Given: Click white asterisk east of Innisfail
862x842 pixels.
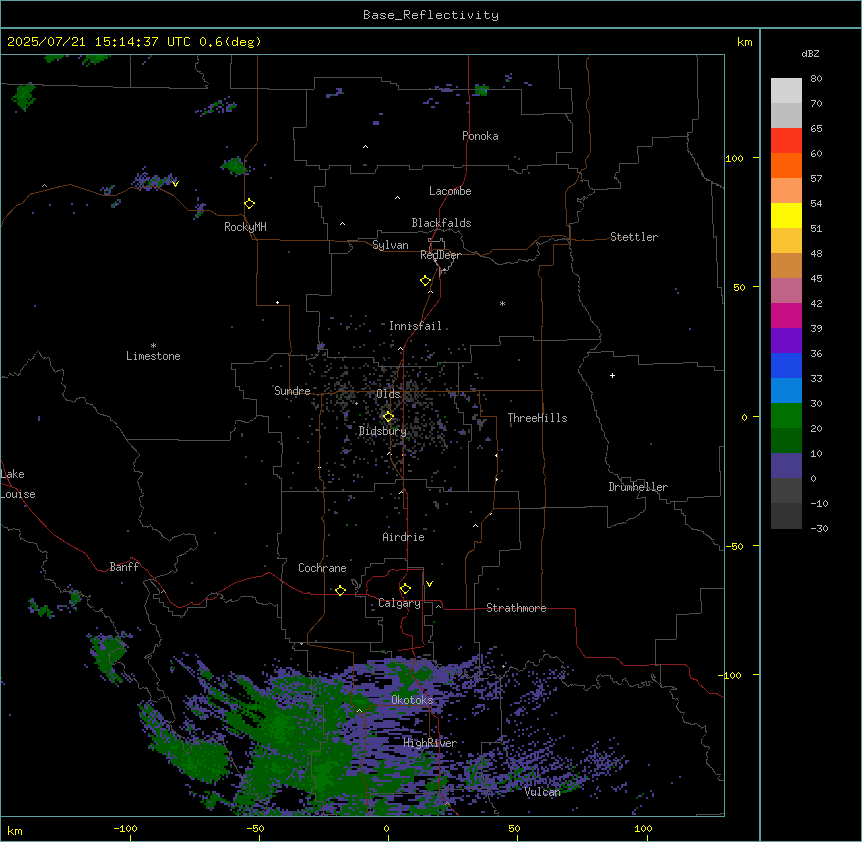Looking at the screenshot, I should click(x=502, y=303).
